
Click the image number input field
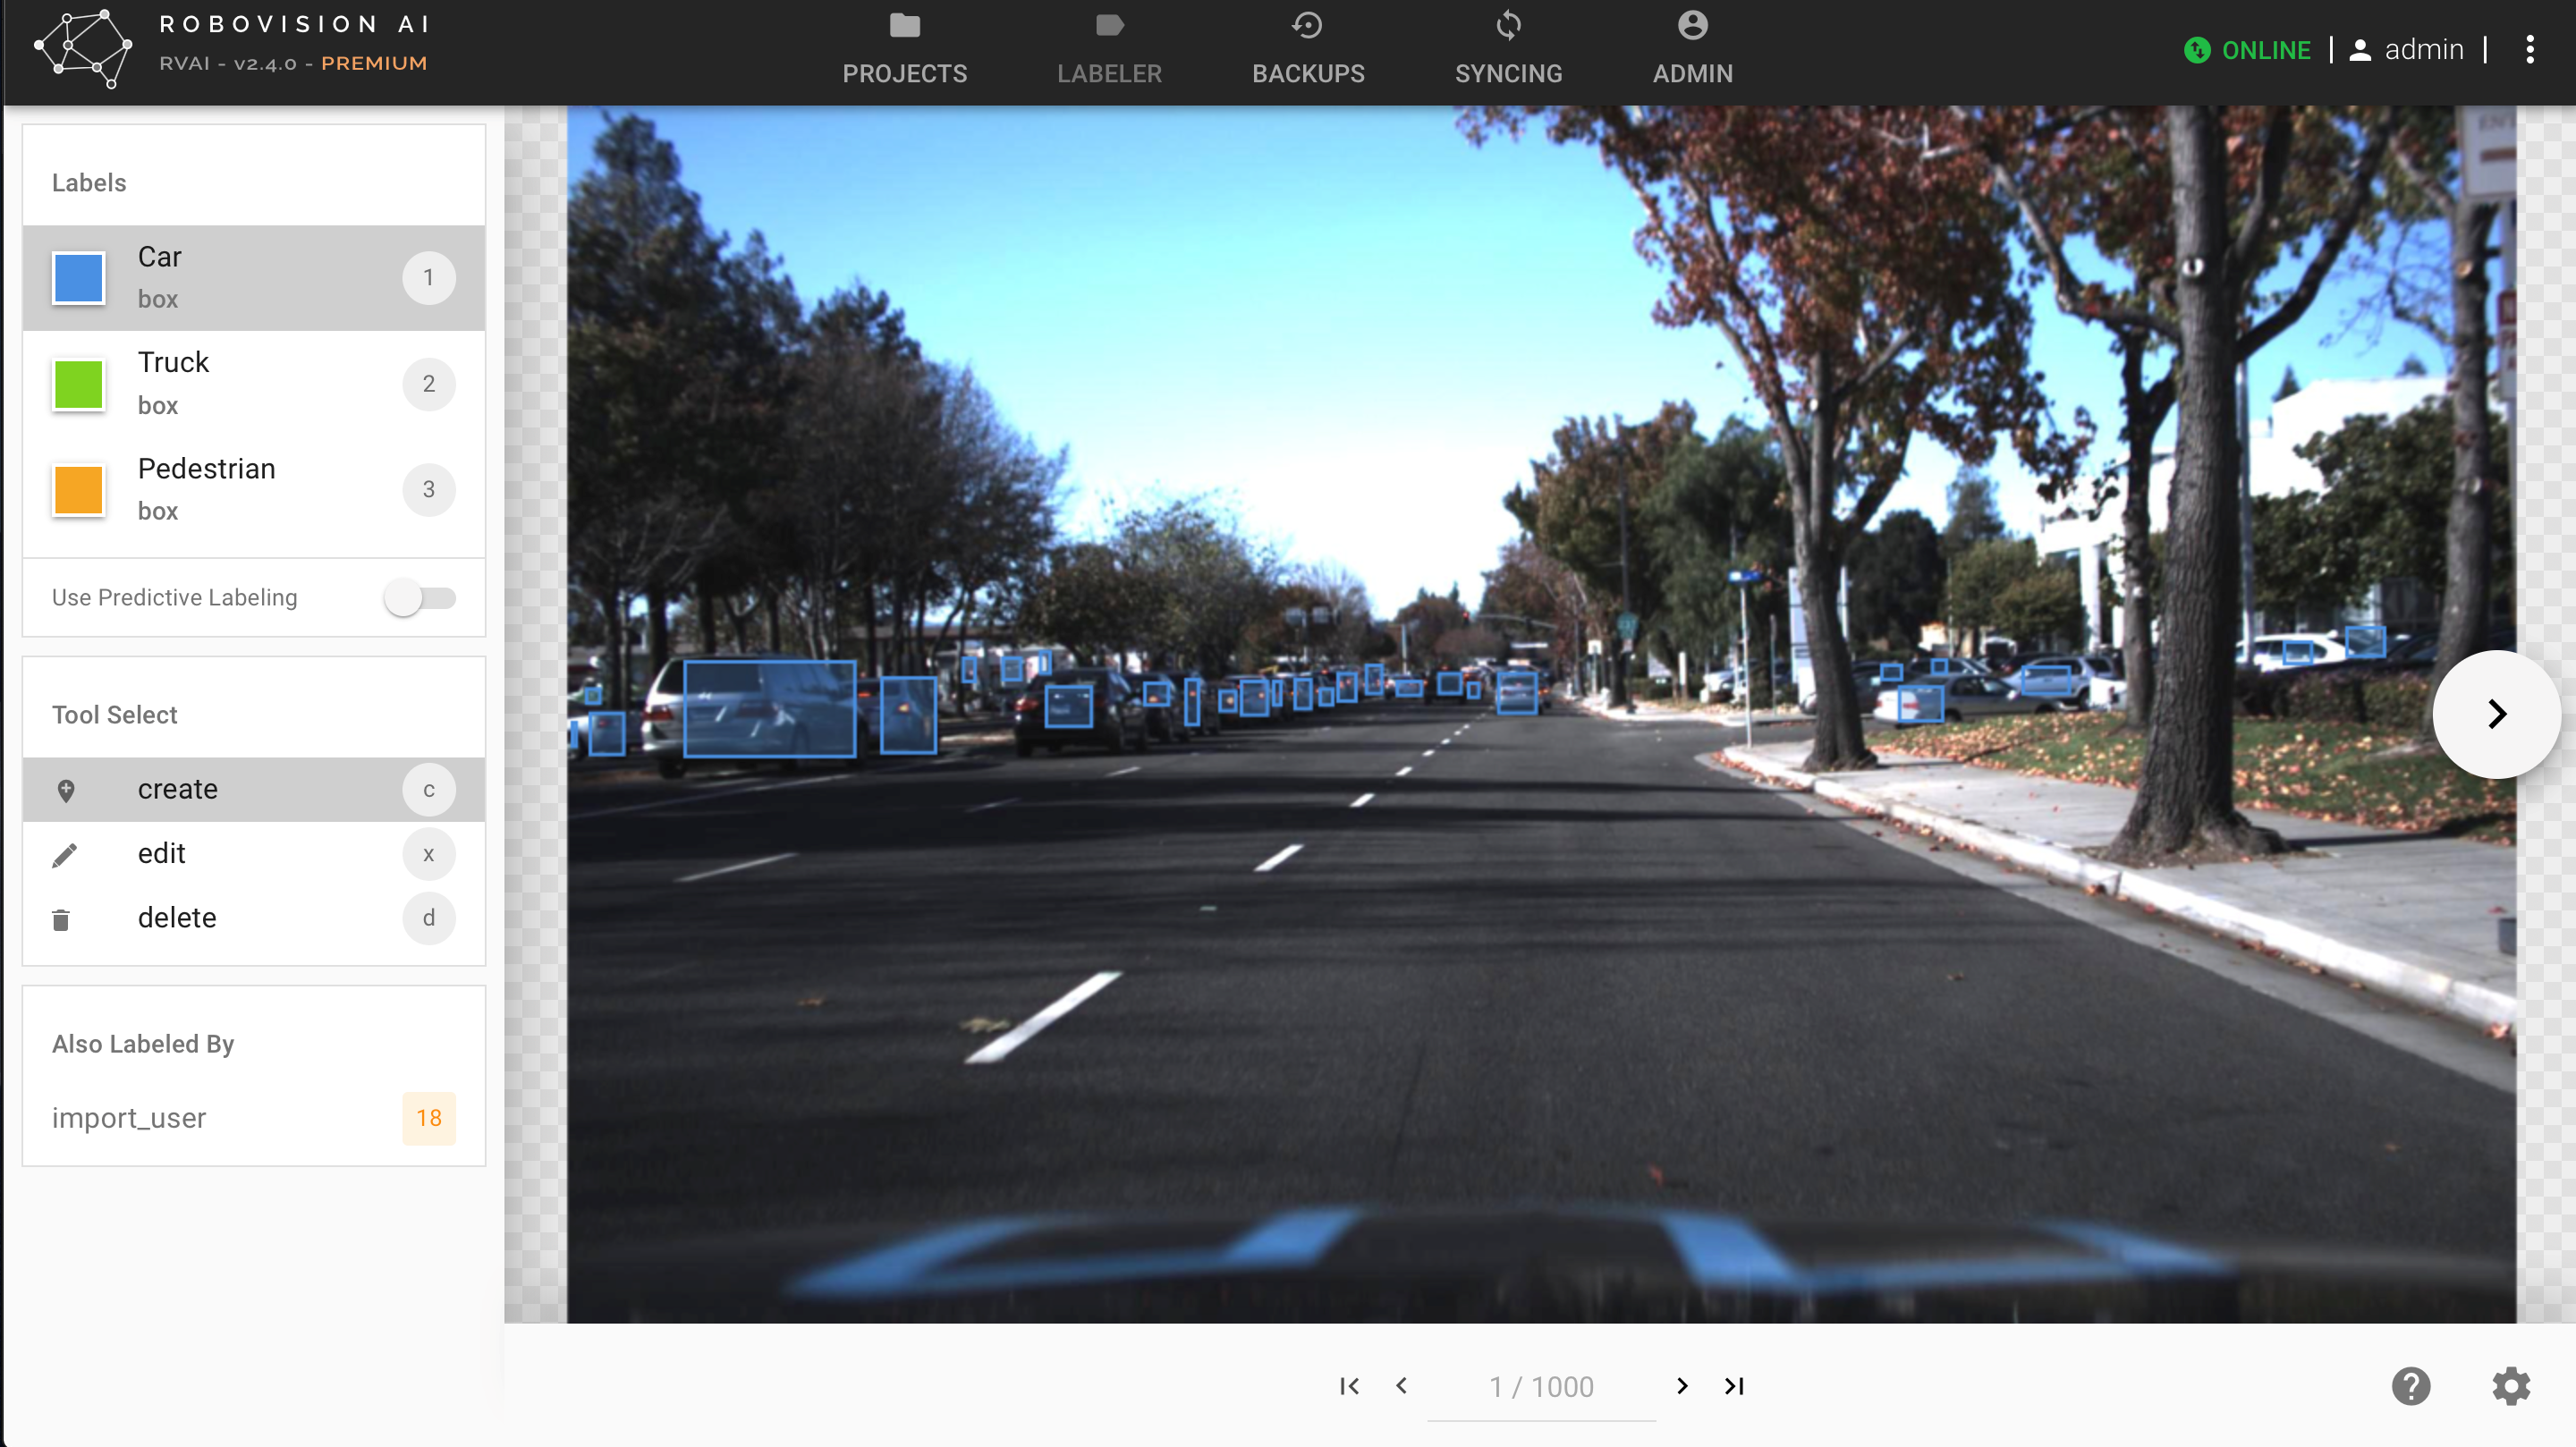click(1541, 1387)
